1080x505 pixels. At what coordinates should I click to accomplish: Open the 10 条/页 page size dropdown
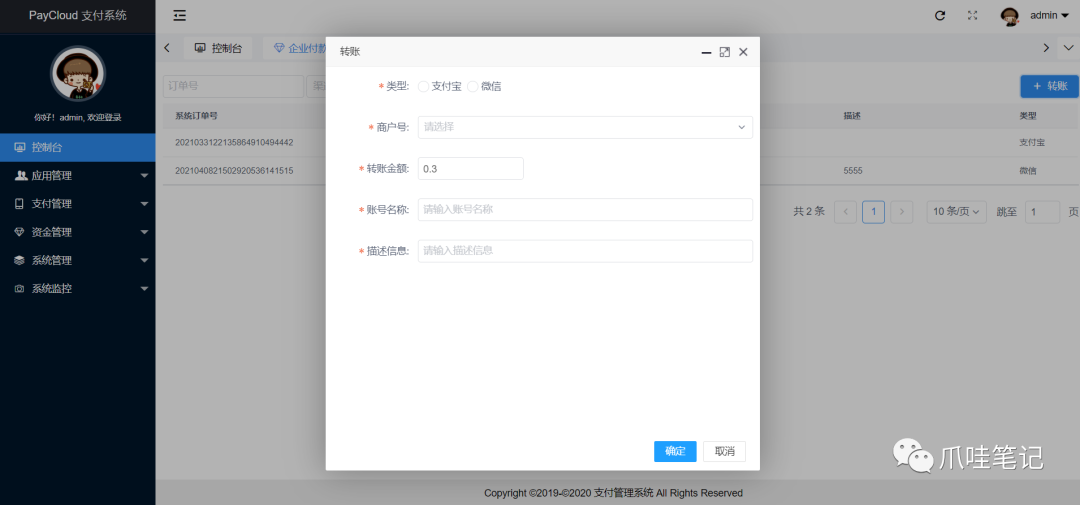pos(957,212)
